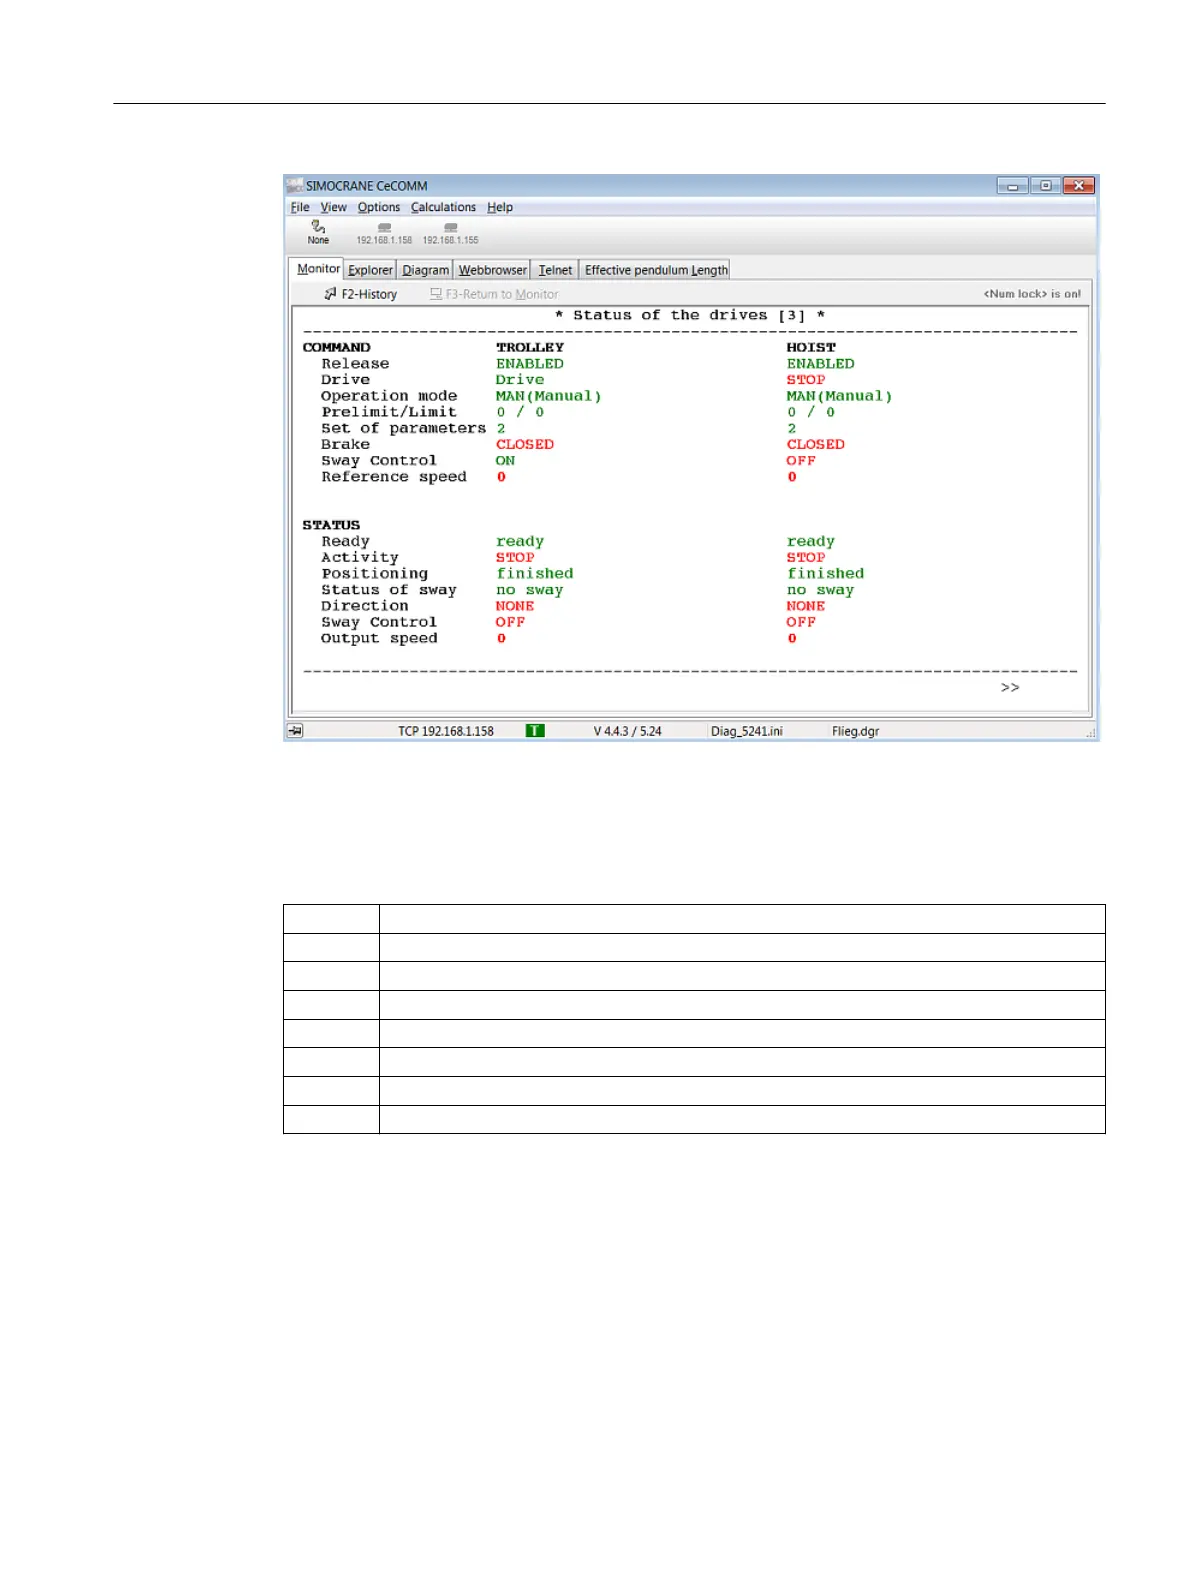The height and width of the screenshot is (1587, 1191).
Task: Click the F3-Return to Monitor icon
Action: coord(436,294)
